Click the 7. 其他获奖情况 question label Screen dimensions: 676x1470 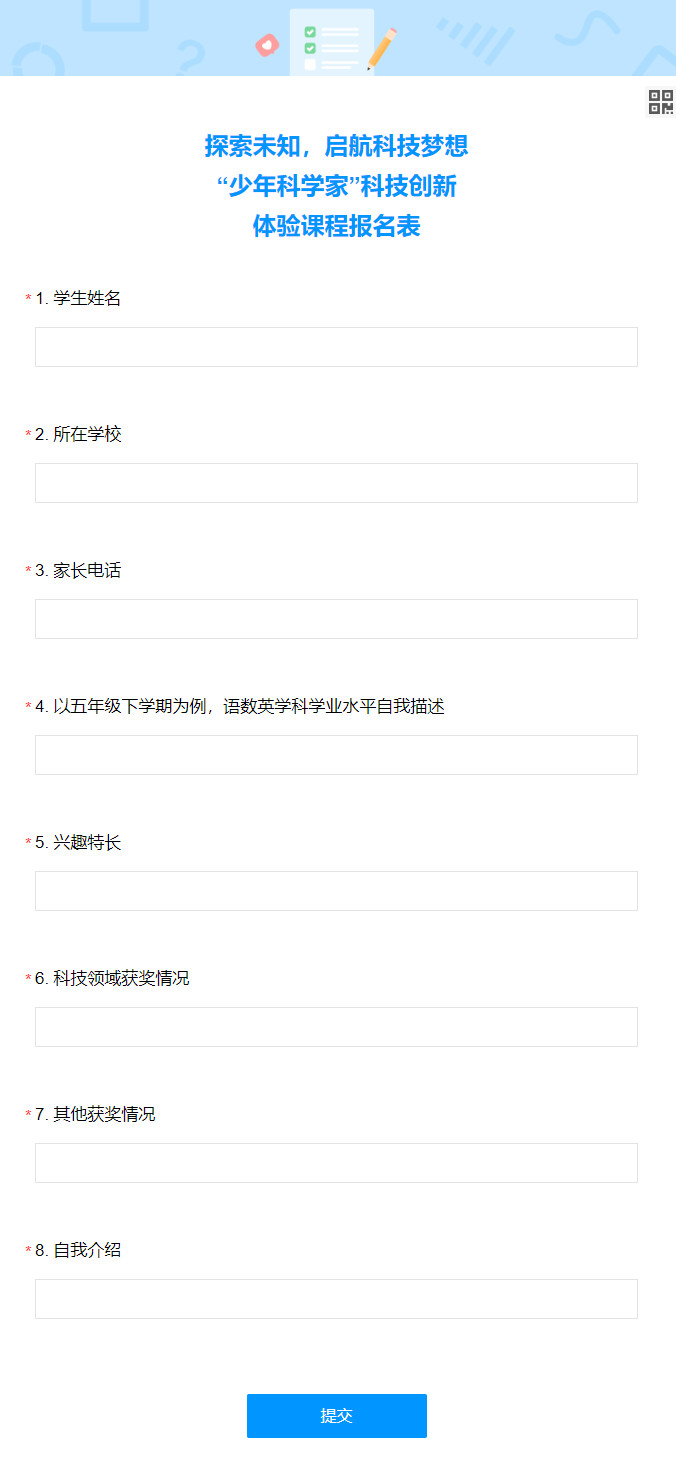pos(95,1114)
